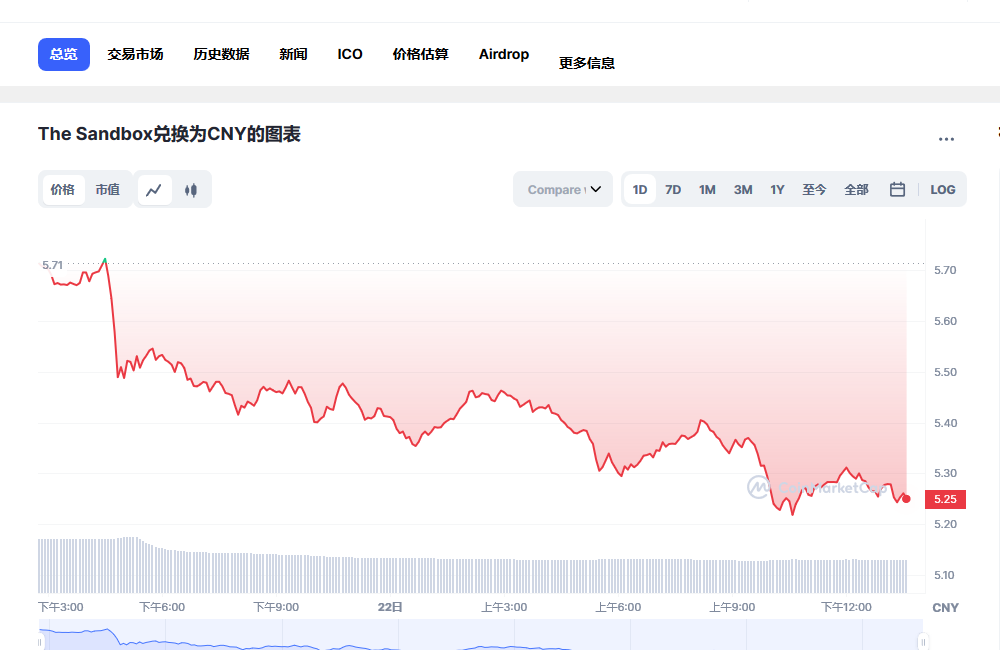Click the 5.71 high price label
Viewport: 1000px width, 650px height.
pos(52,265)
